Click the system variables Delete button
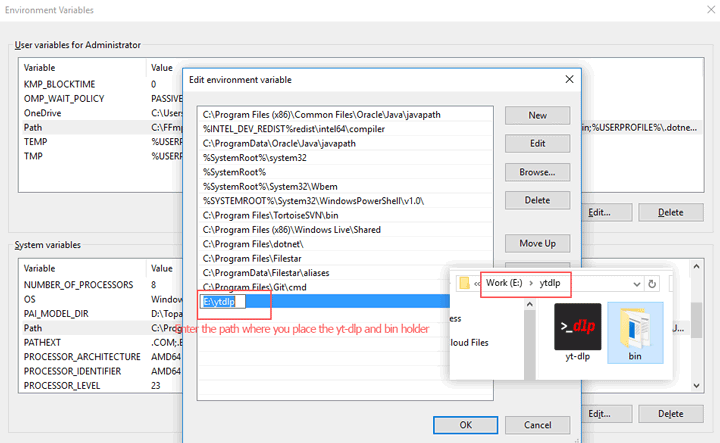Screen dimensions: 720x443 (670, 414)
